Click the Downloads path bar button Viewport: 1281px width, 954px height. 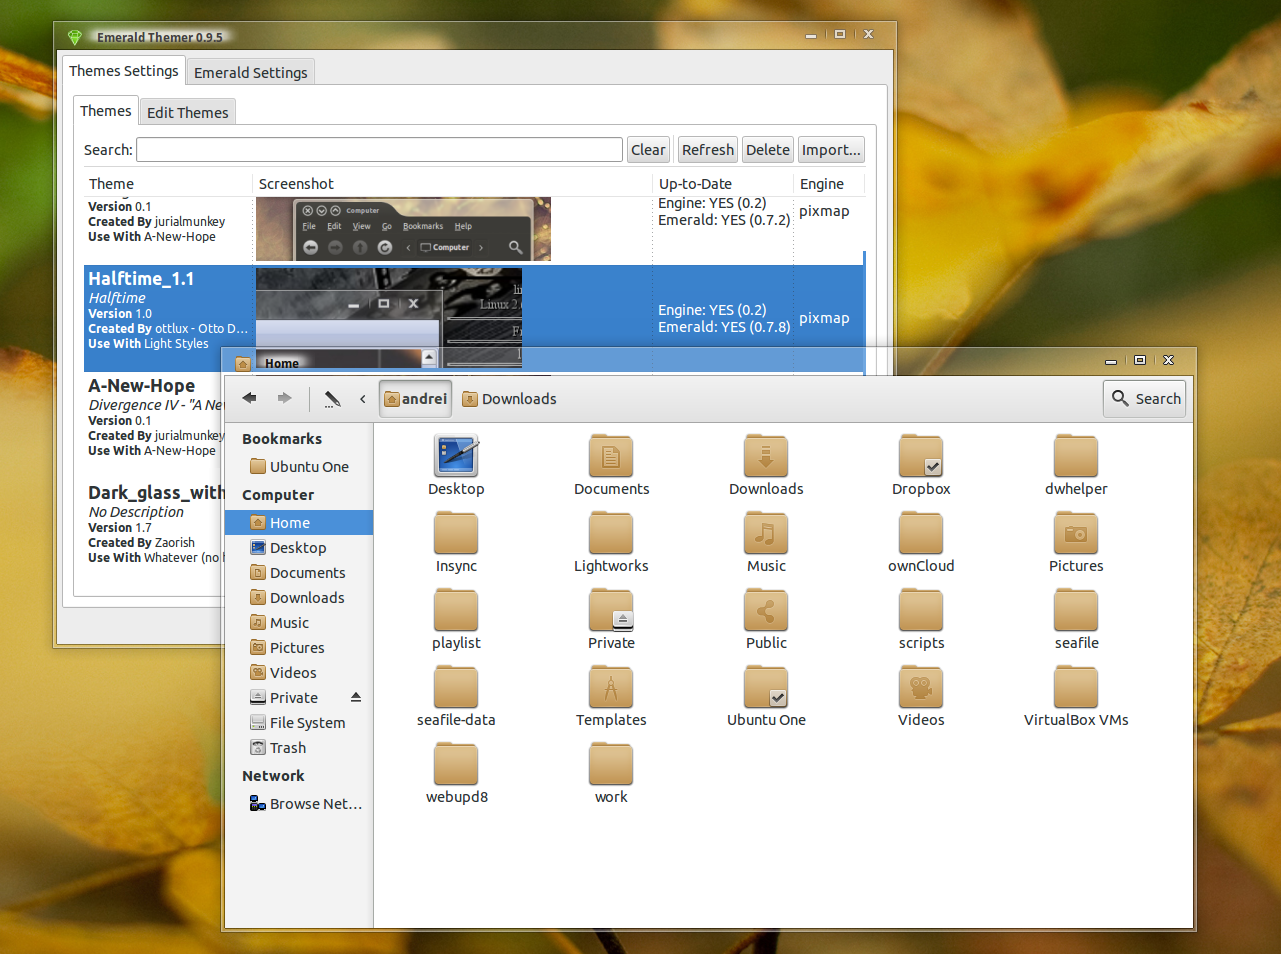click(509, 399)
